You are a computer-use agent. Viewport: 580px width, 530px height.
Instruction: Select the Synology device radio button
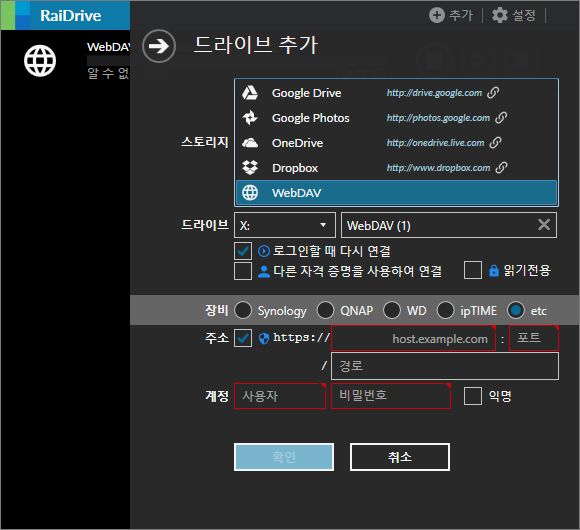[243, 310]
